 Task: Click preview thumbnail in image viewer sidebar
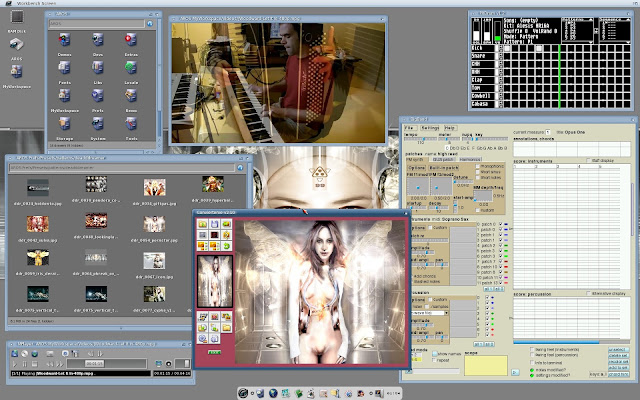click(215, 281)
